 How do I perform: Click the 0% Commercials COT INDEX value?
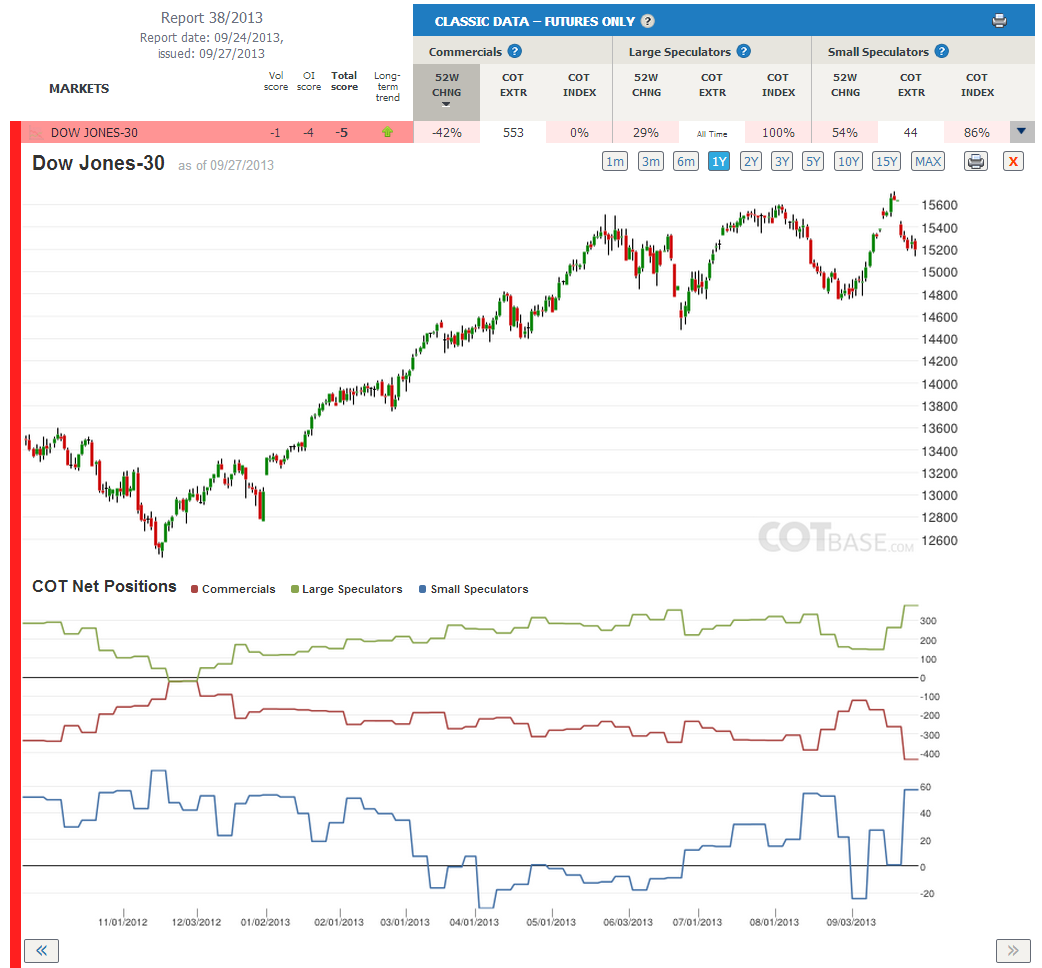coord(579,132)
